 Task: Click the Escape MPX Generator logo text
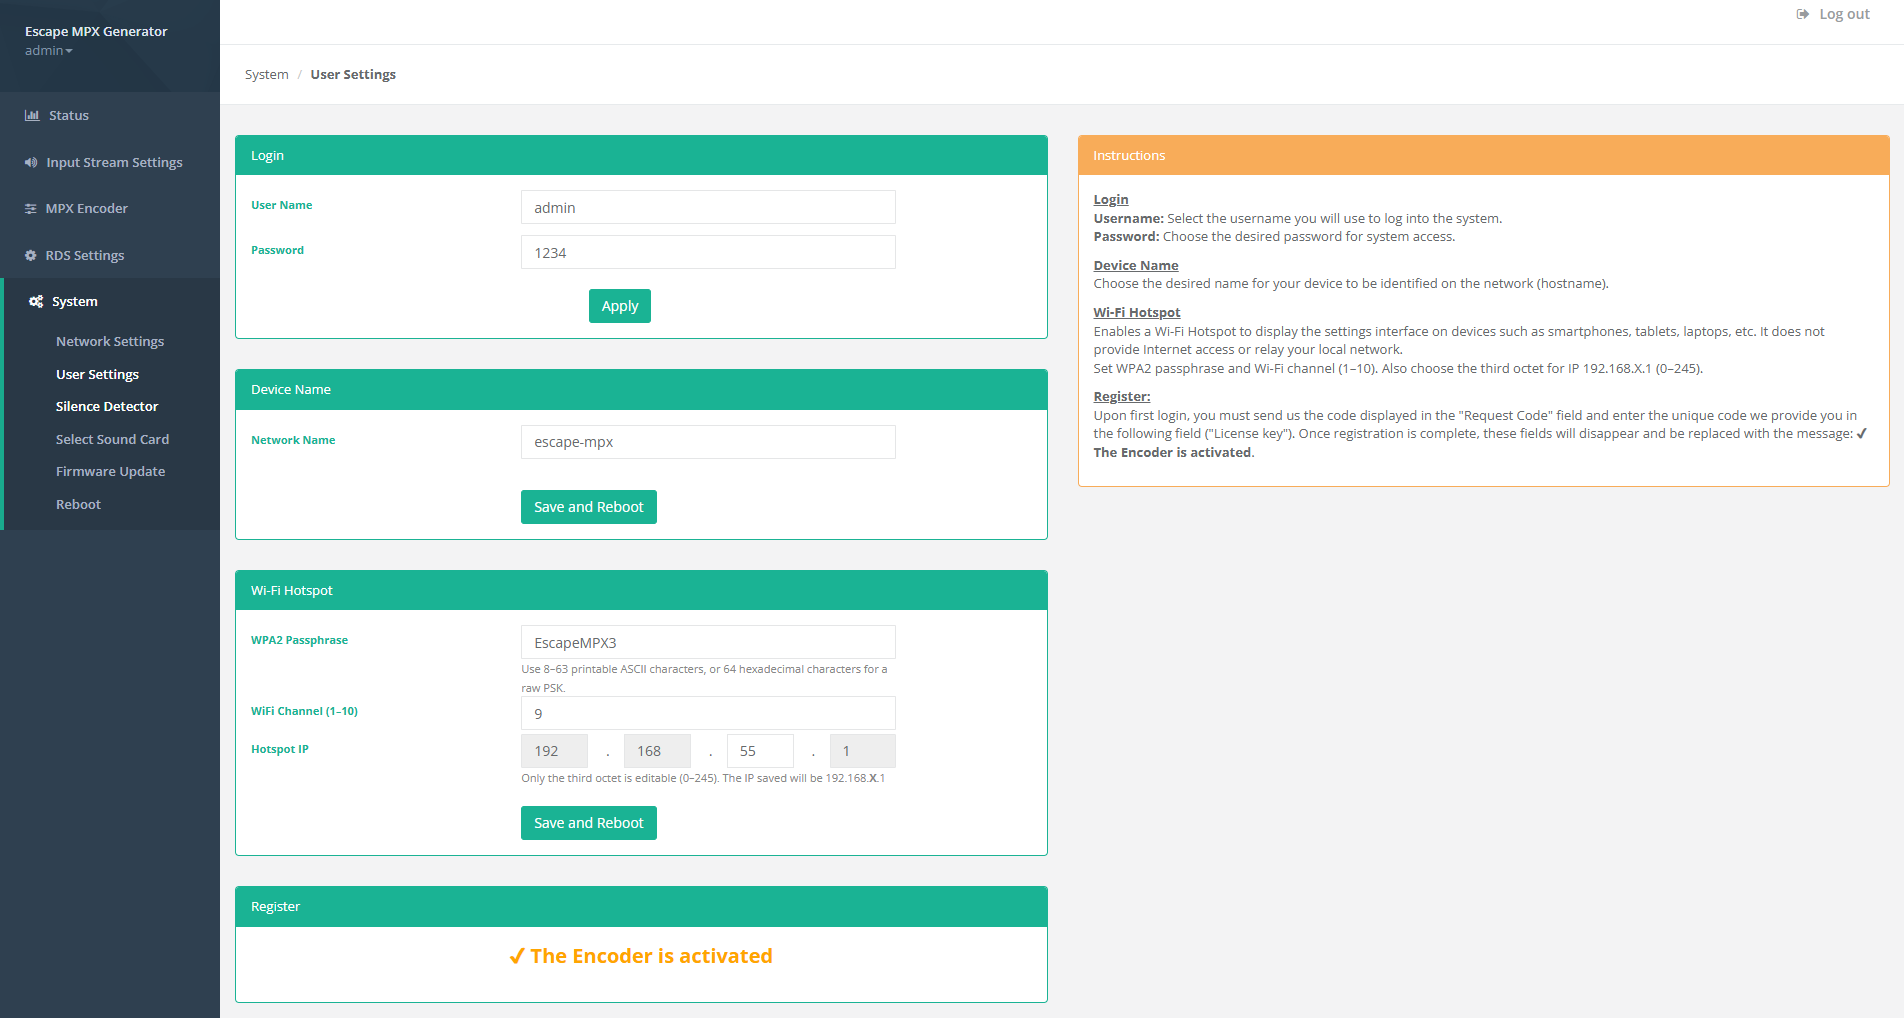point(95,31)
